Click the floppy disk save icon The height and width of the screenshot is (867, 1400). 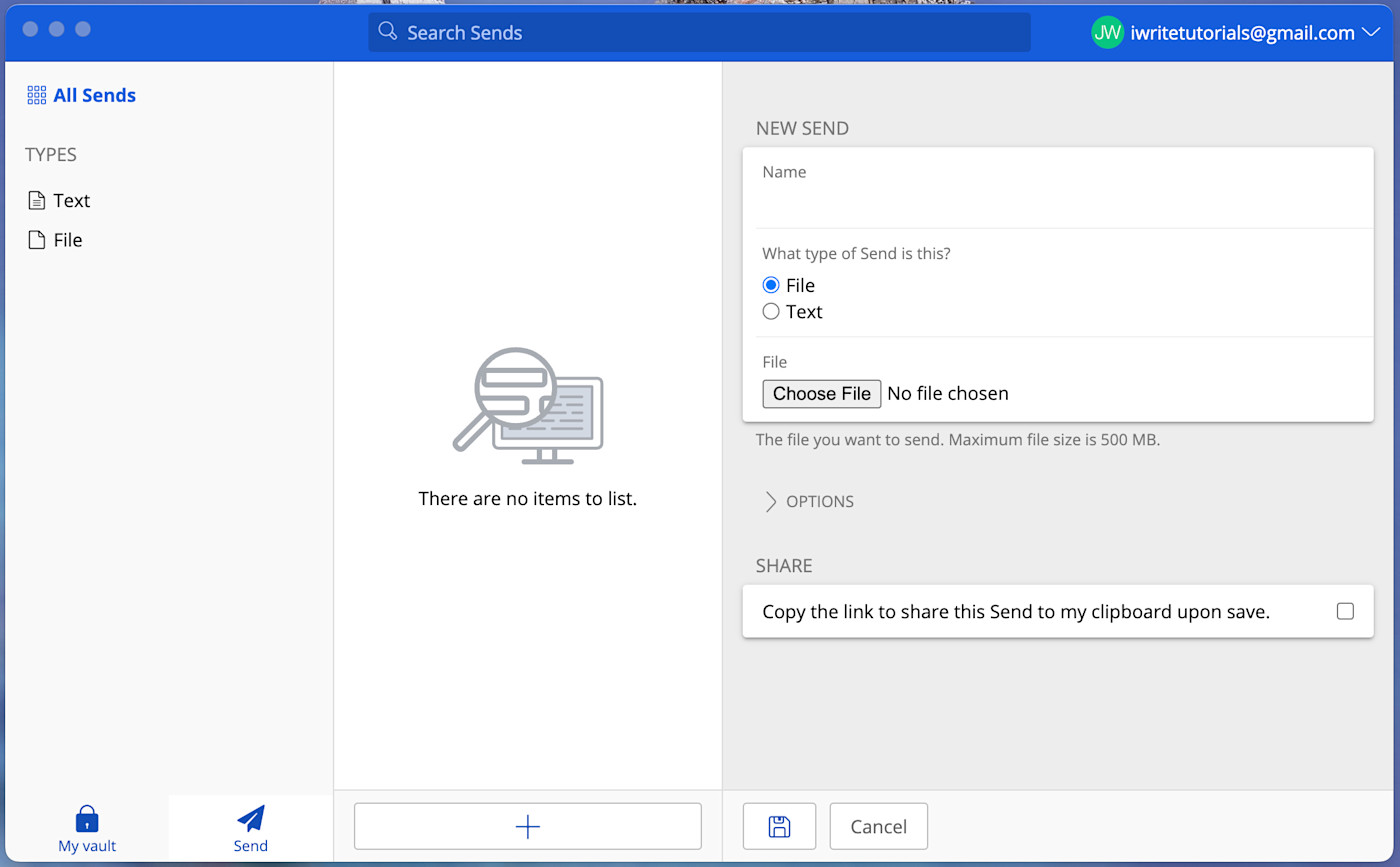779,826
